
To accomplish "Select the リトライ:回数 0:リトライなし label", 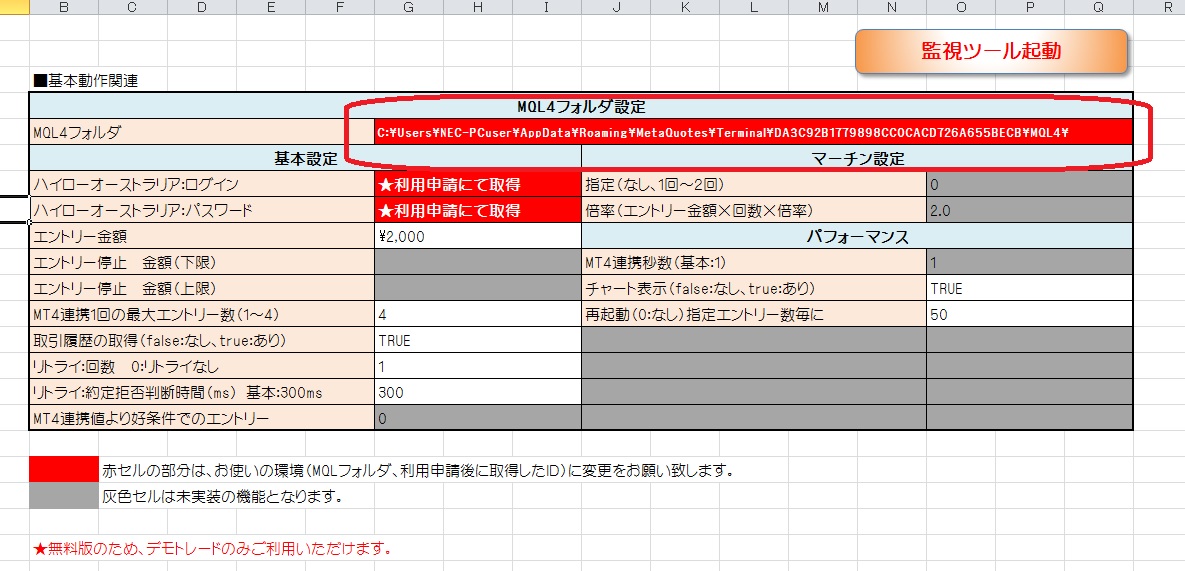I will coord(202,367).
